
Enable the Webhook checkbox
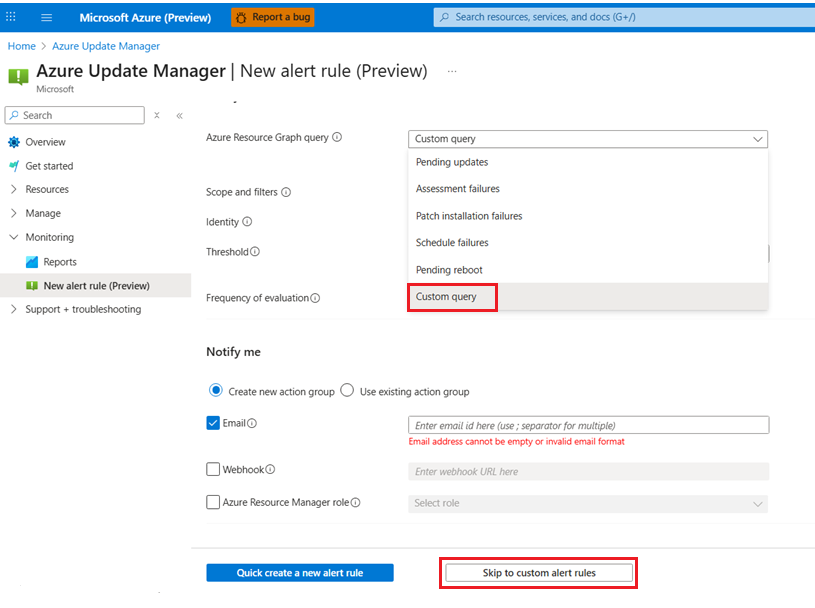pyautogui.click(x=213, y=469)
